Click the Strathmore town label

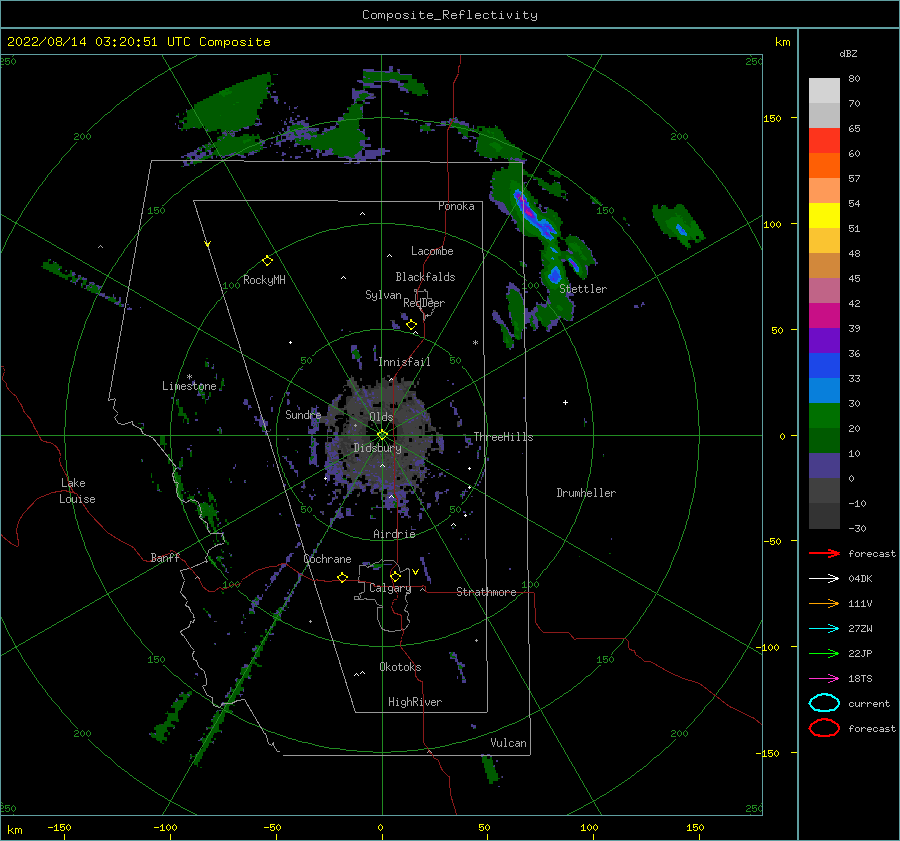tap(486, 592)
